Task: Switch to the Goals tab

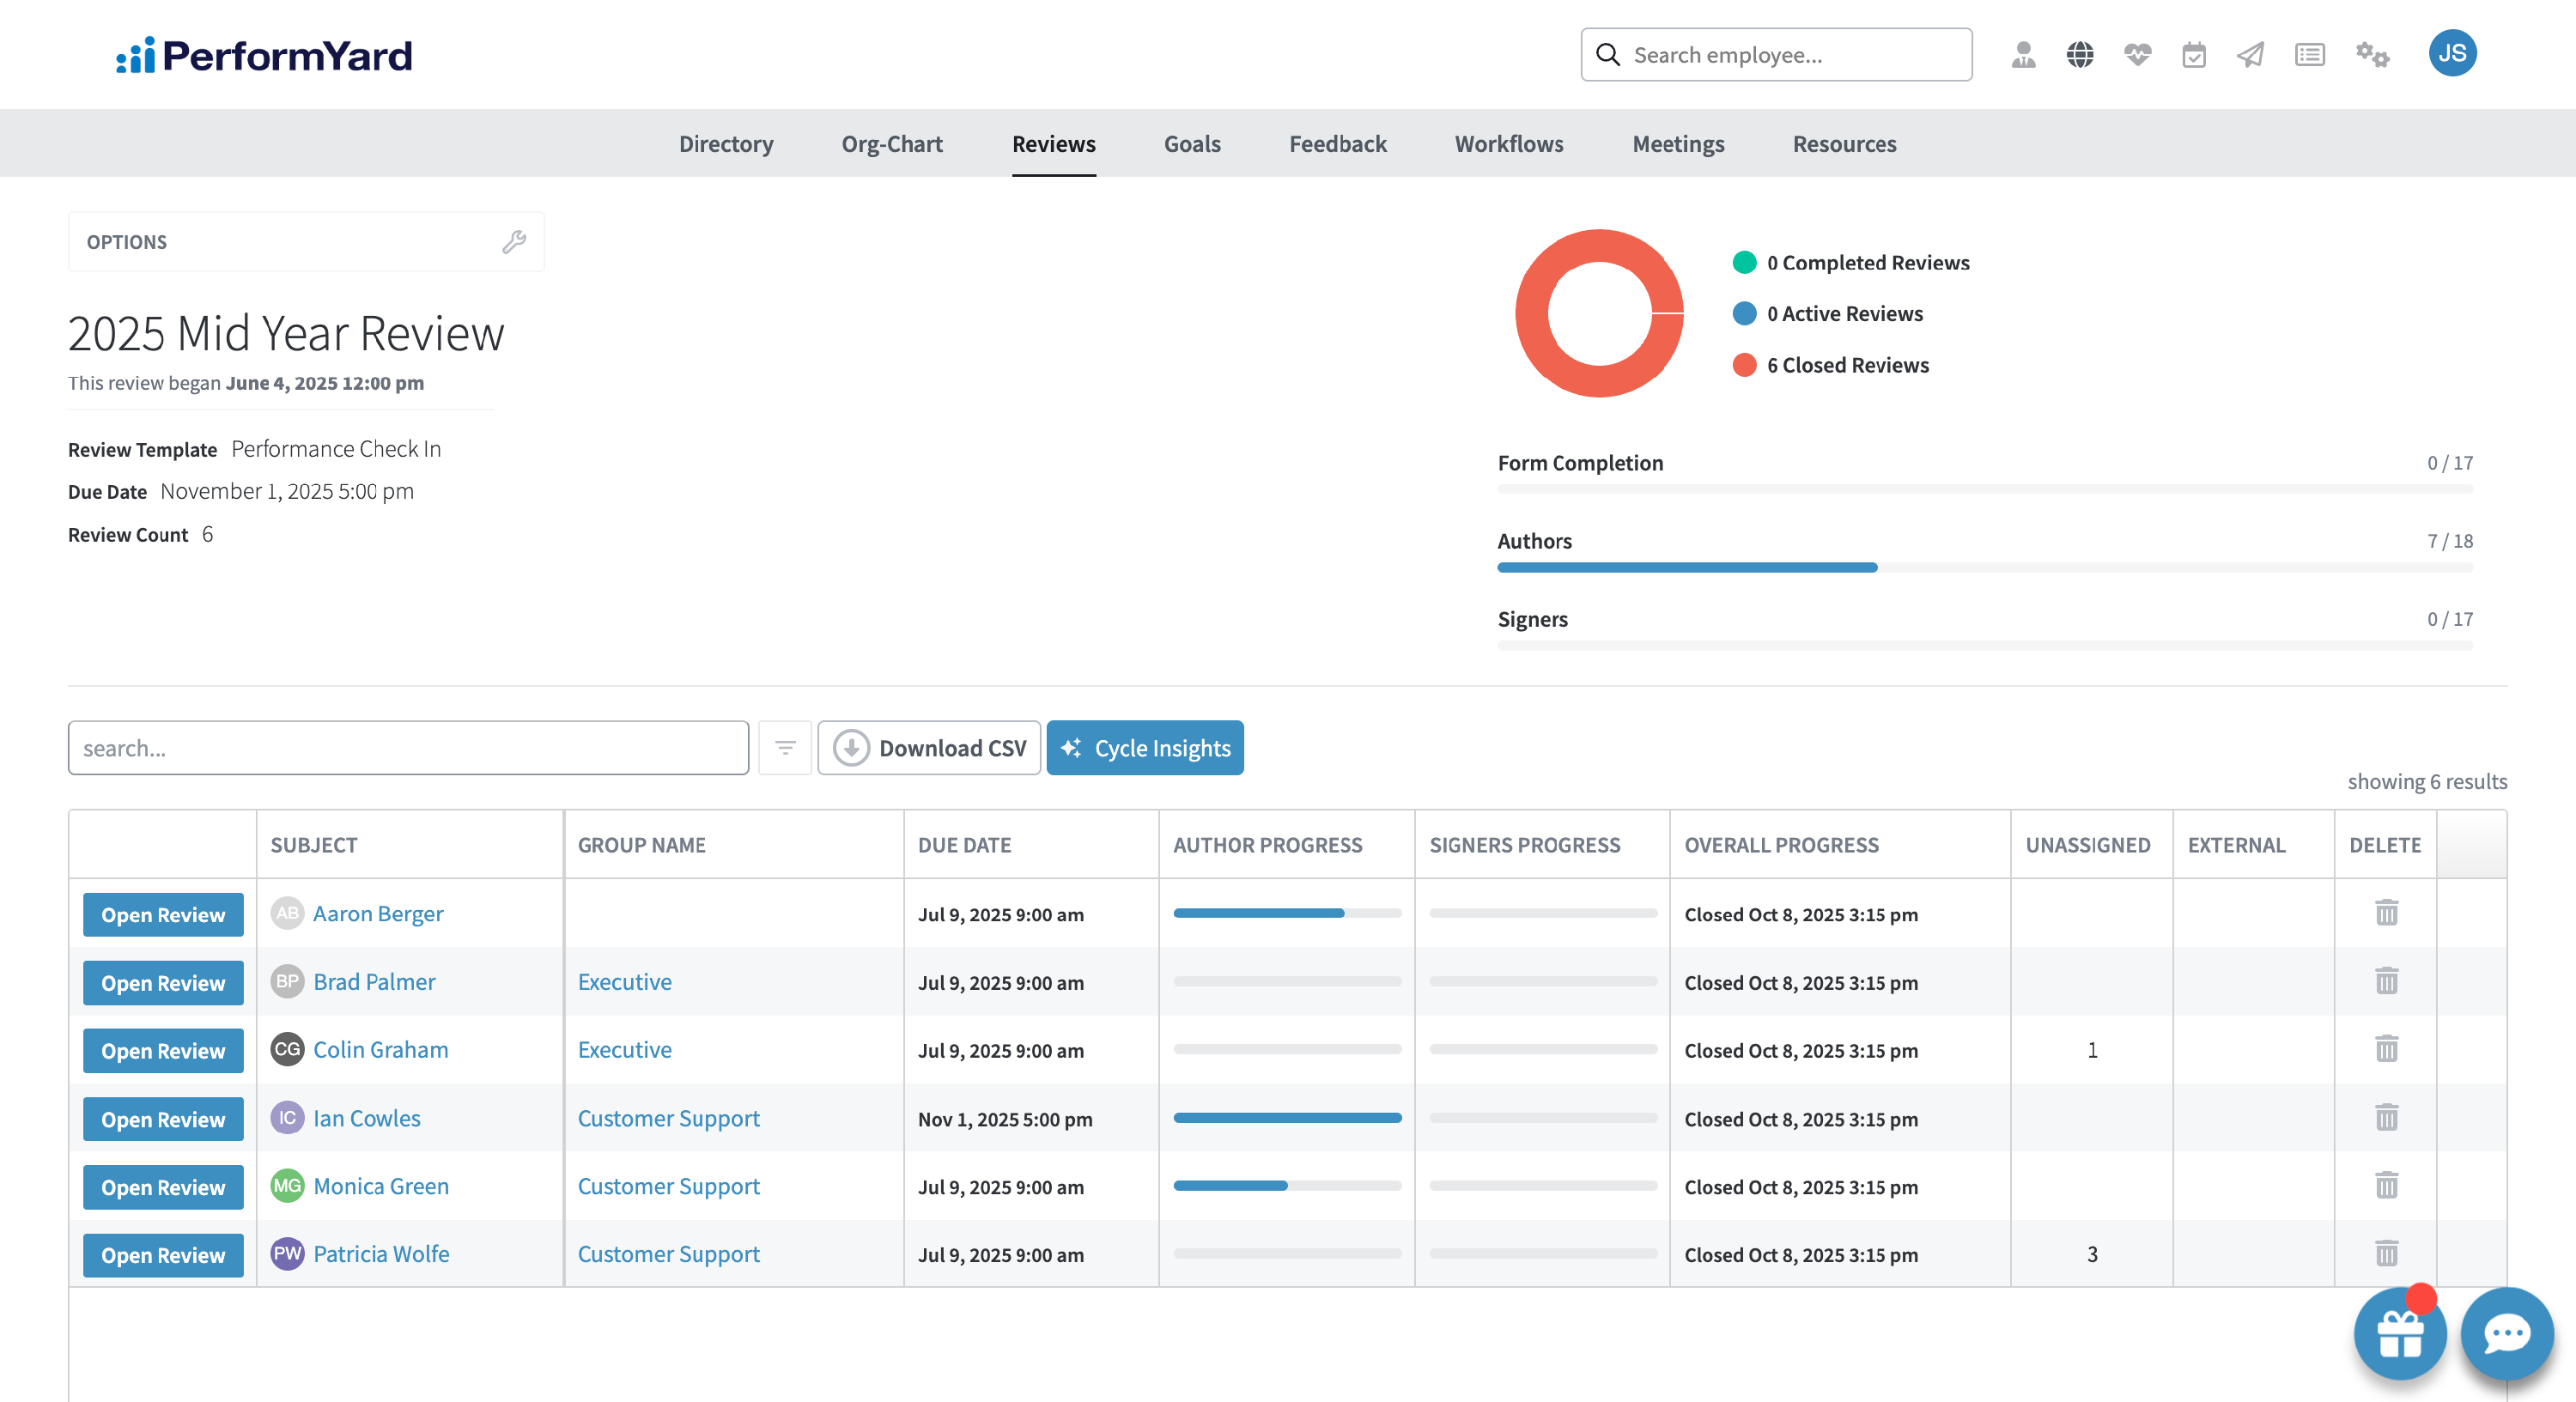Action: [x=1192, y=143]
